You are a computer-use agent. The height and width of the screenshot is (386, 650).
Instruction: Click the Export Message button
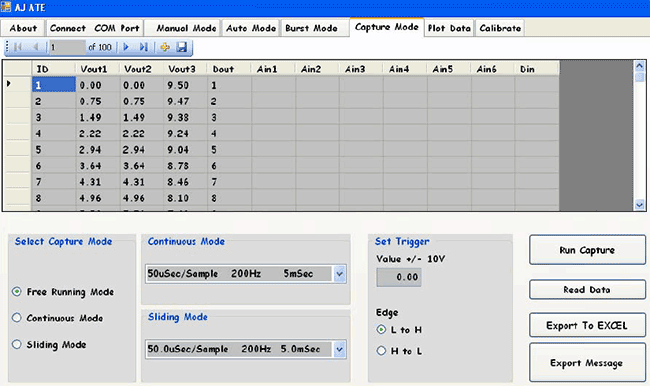click(587, 363)
